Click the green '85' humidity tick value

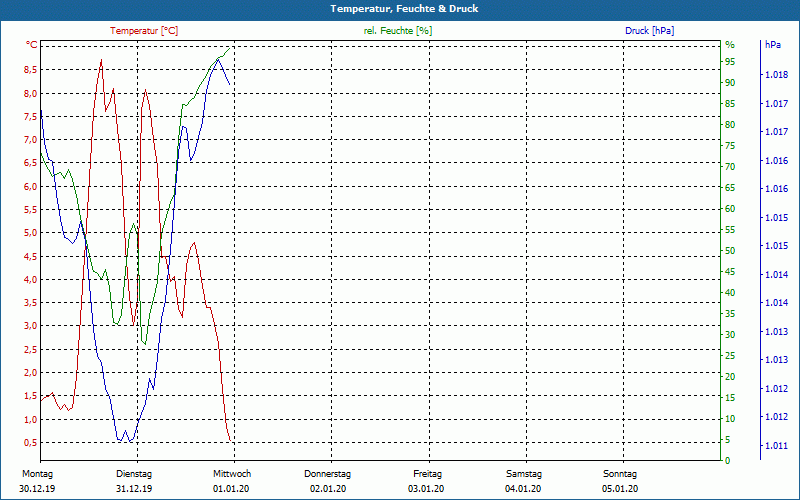(730, 104)
